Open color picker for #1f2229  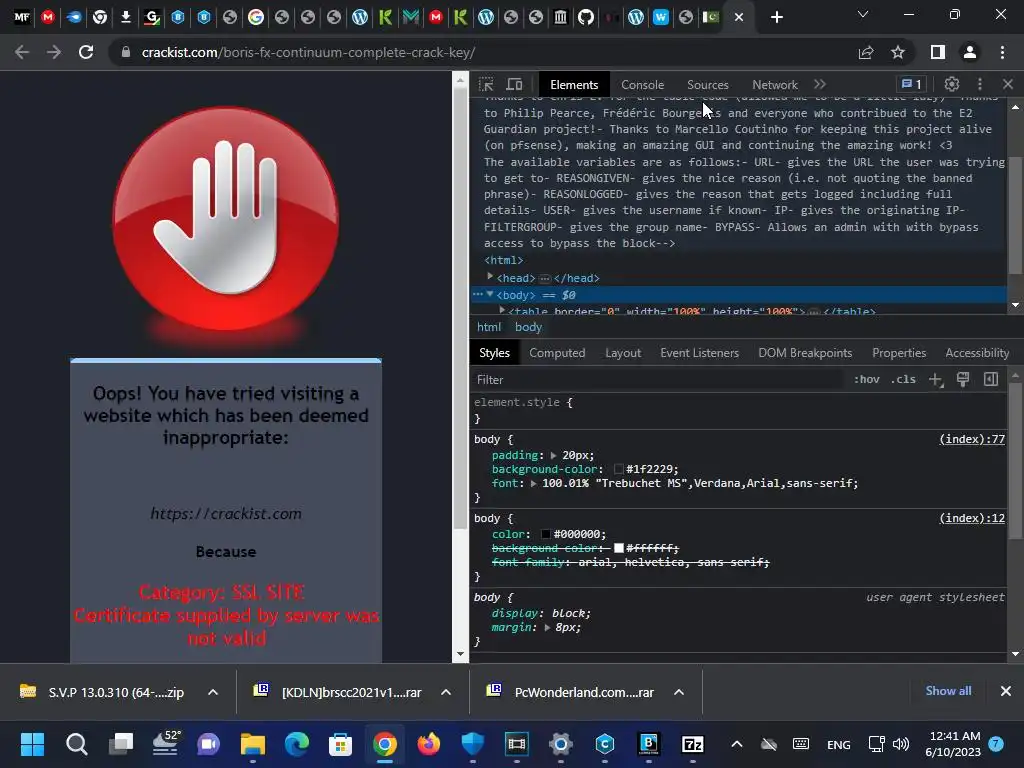click(618, 469)
